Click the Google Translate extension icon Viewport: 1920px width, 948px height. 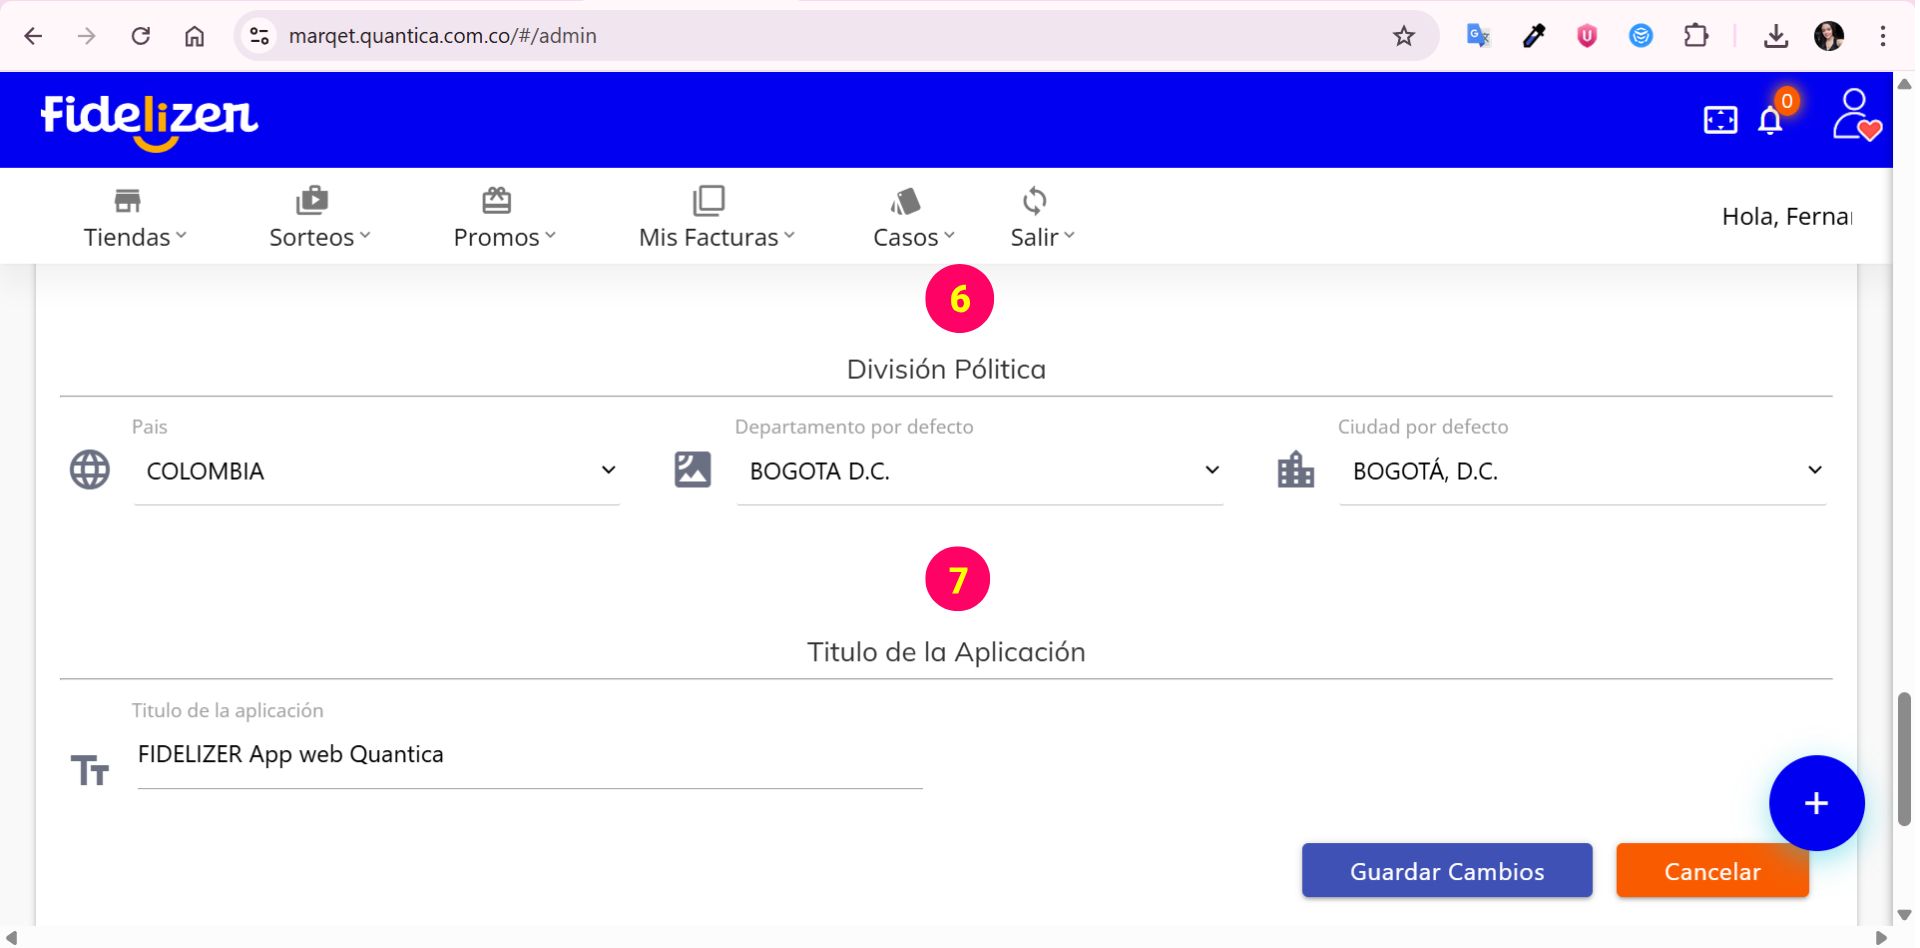1478,36
